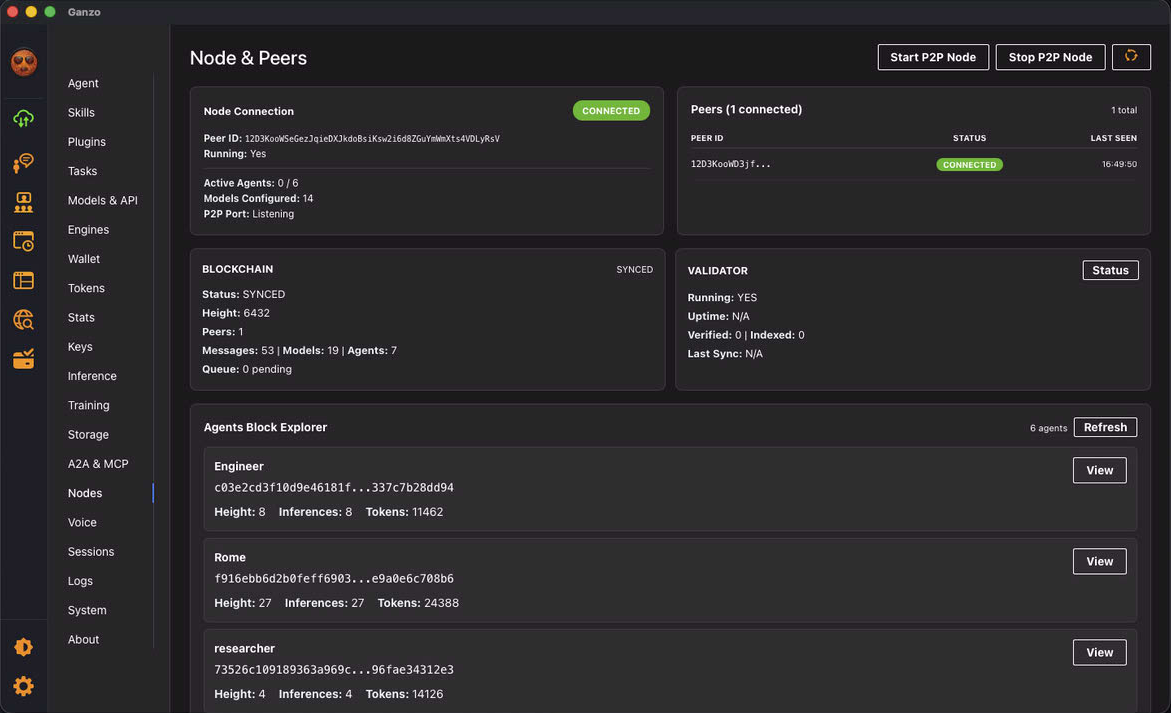Click last seen time 16:49:50
The height and width of the screenshot is (713, 1171).
coord(1119,164)
